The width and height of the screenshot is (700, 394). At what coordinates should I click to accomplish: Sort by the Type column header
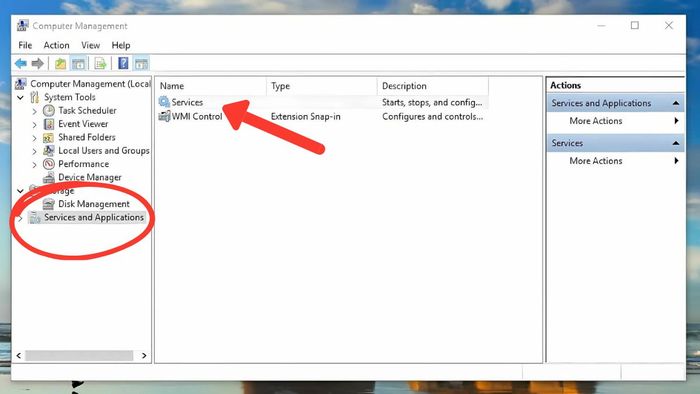click(x=321, y=86)
